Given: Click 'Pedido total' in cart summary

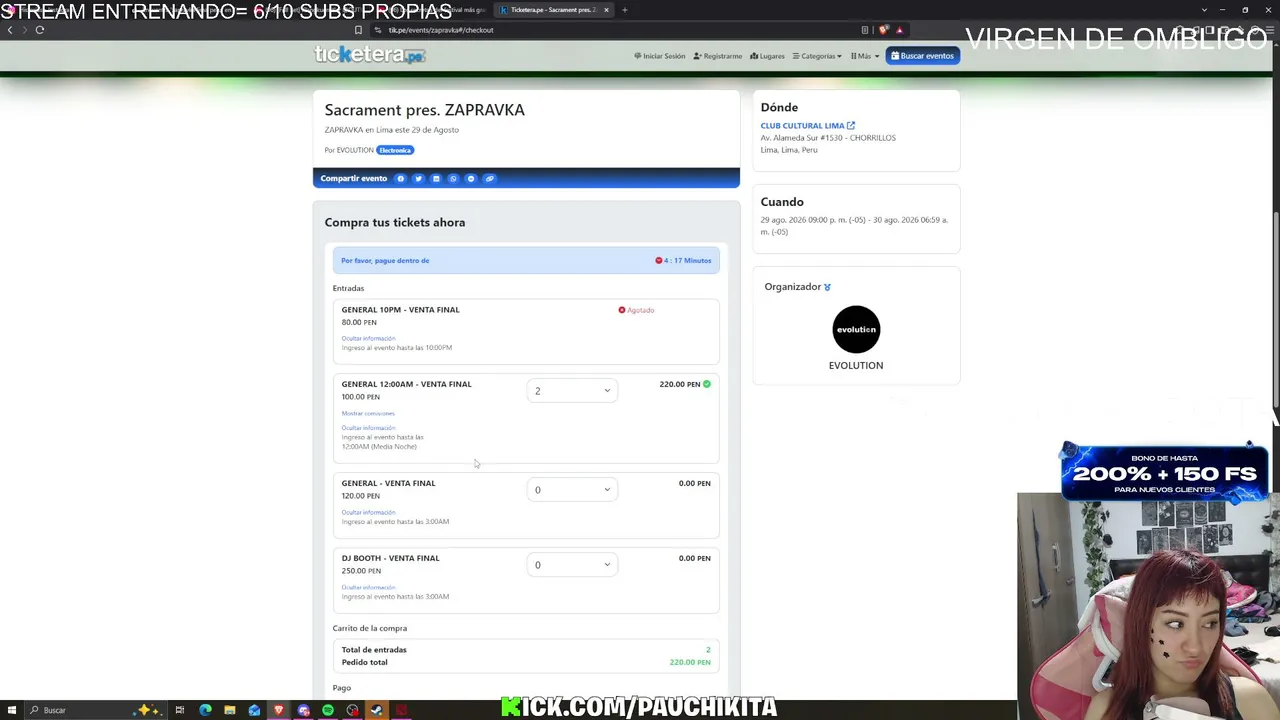Looking at the screenshot, I should point(365,662).
